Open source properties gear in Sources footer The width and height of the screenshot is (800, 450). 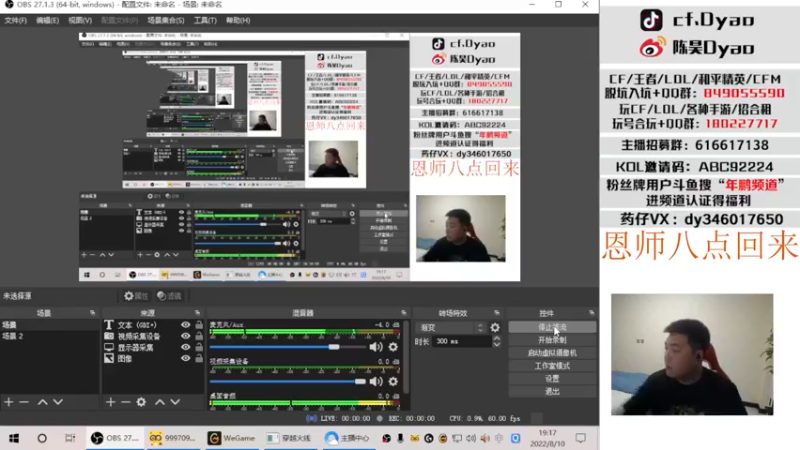pos(141,402)
